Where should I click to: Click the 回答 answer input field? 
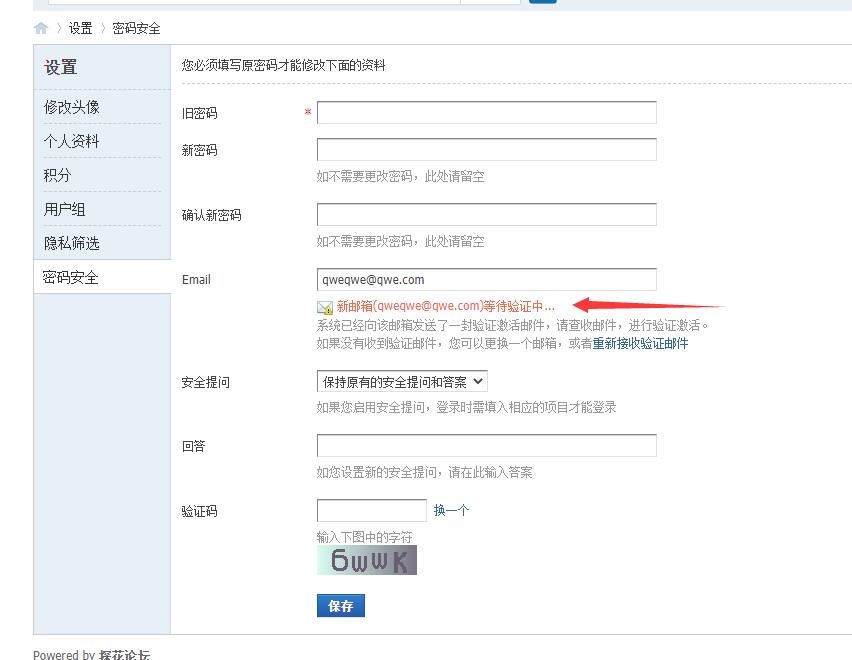coord(486,446)
